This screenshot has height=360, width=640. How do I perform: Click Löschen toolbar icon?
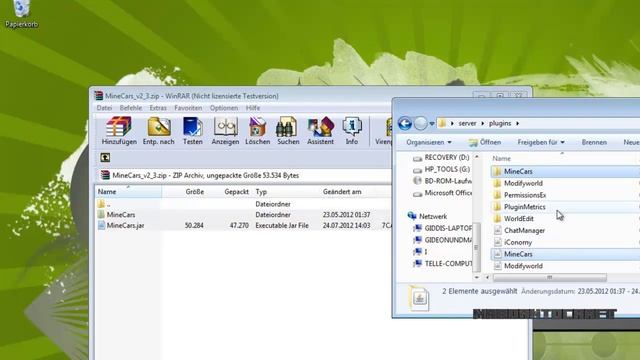coord(258,131)
